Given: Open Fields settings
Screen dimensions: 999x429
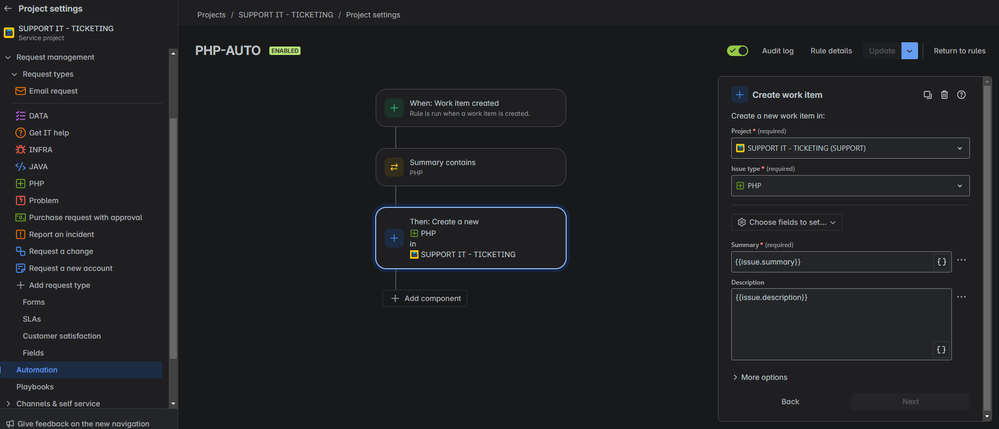Looking at the screenshot, I should point(33,353).
